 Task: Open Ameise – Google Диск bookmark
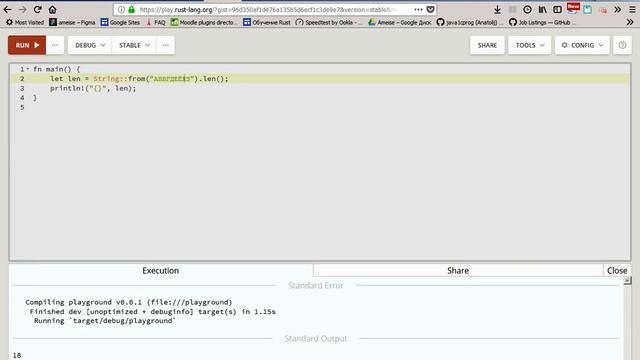pos(399,22)
